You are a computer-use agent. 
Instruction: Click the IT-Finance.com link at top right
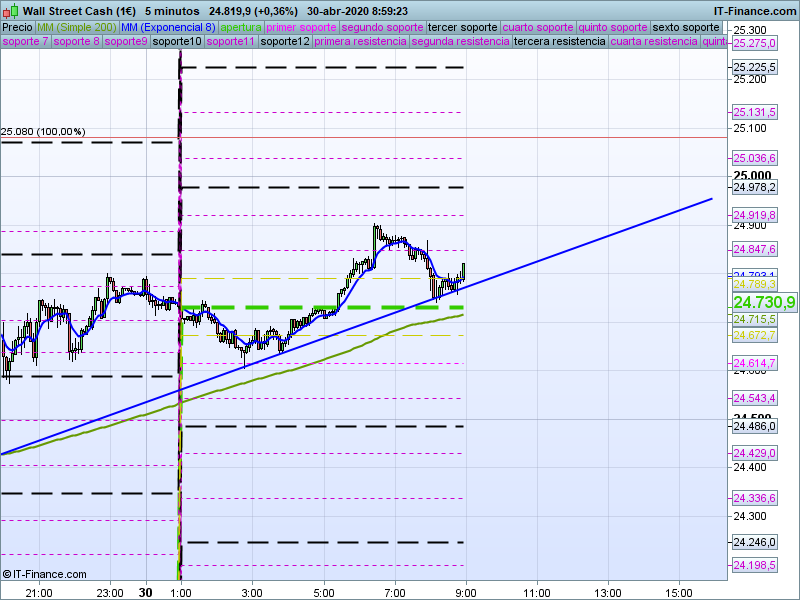(755, 11)
